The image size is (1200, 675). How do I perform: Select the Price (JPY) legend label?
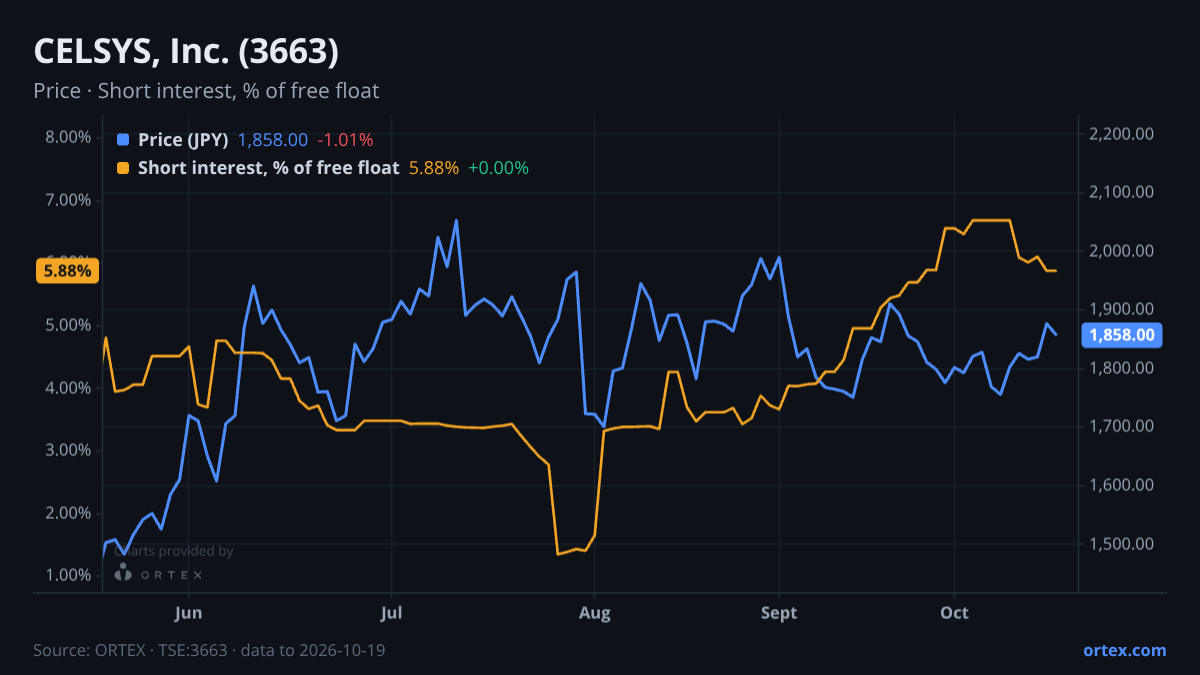[184, 140]
